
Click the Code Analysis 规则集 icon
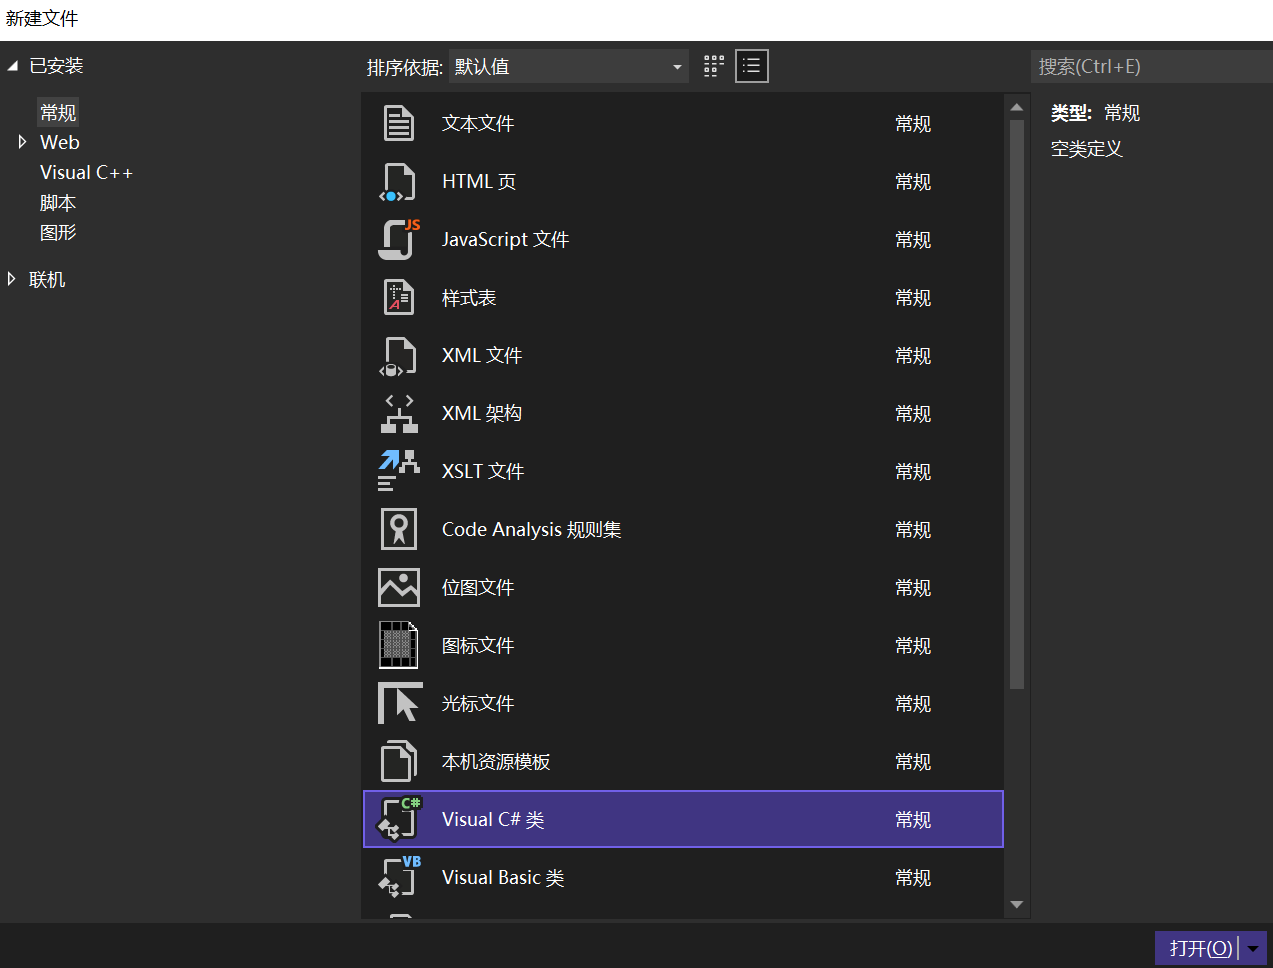coord(399,530)
